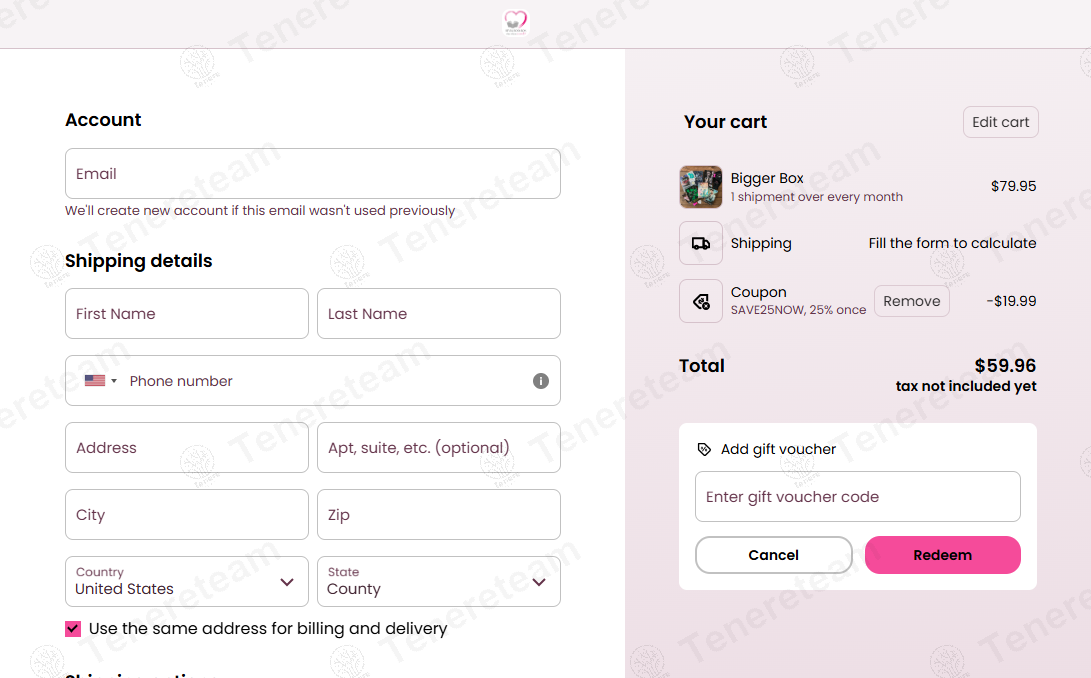Image resolution: width=1091 pixels, height=678 pixels.
Task: Click the heart logo at top
Action: point(516,22)
